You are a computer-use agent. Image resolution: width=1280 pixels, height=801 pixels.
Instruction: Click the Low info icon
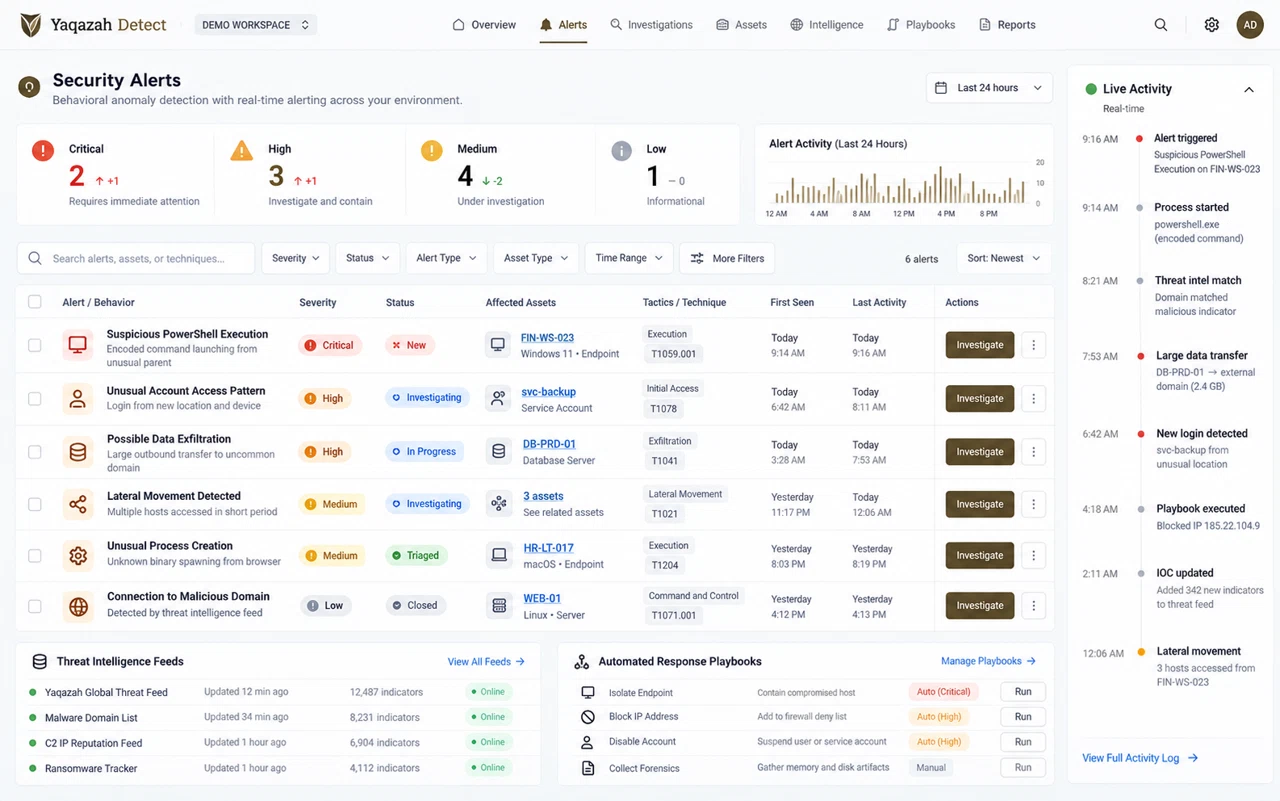[622, 151]
